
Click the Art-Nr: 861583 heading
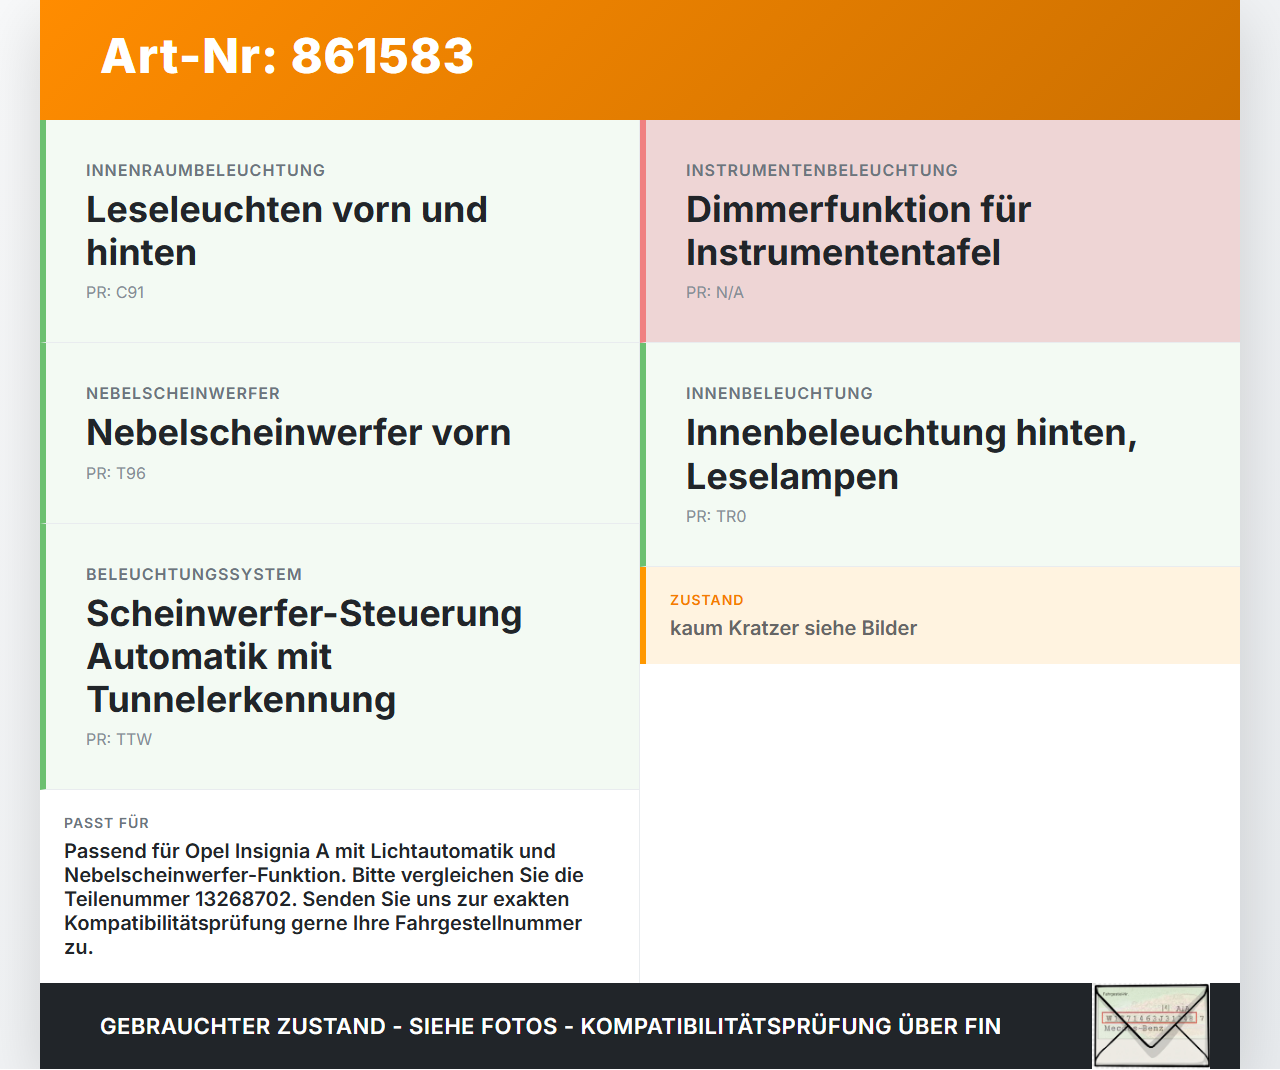(x=287, y=56)
